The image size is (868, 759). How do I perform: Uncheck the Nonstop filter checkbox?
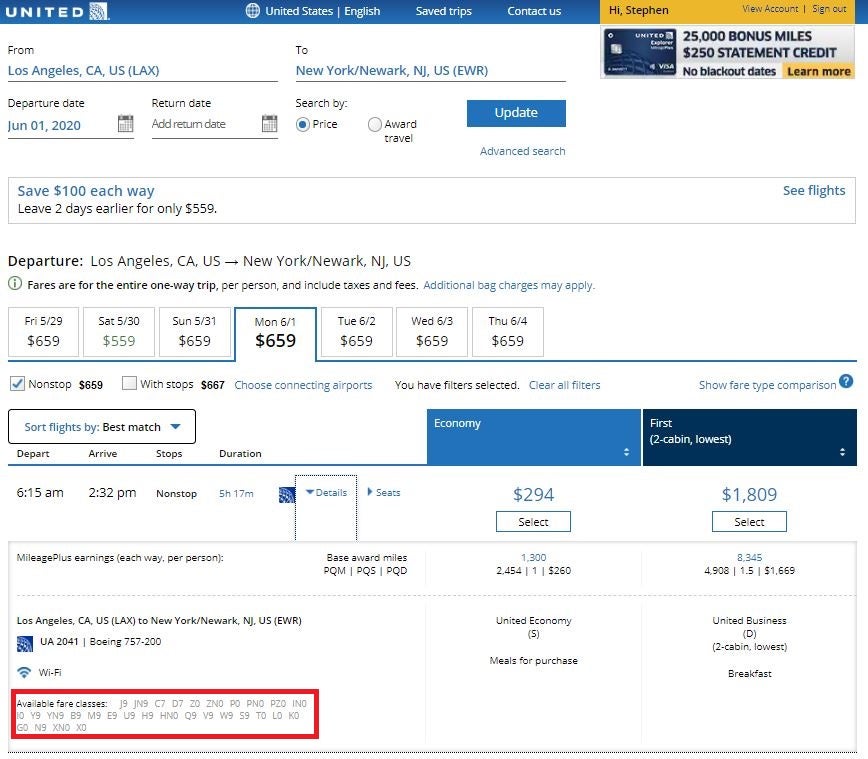point(17,383)
